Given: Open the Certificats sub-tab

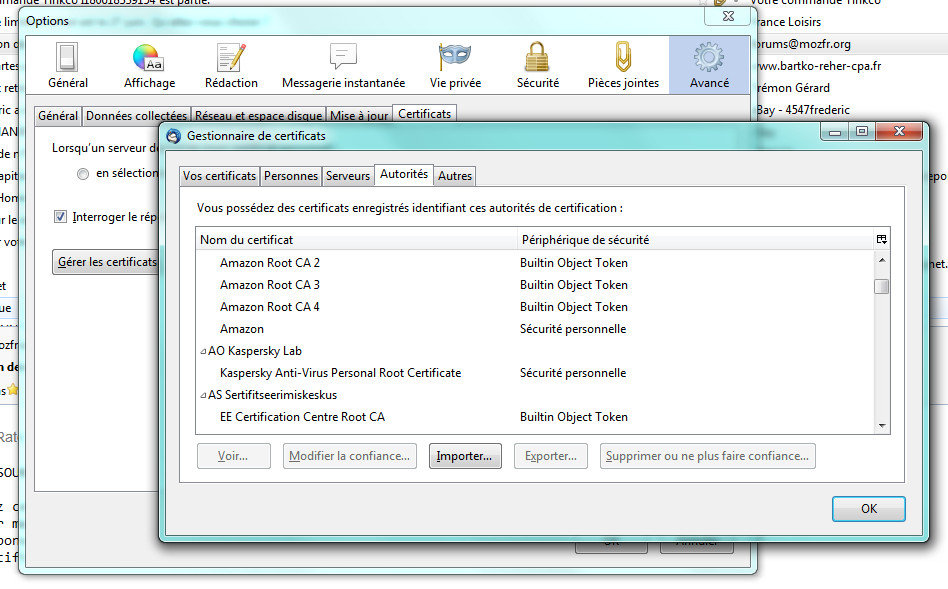Looking at the screenshot, I should click(424, 114).
